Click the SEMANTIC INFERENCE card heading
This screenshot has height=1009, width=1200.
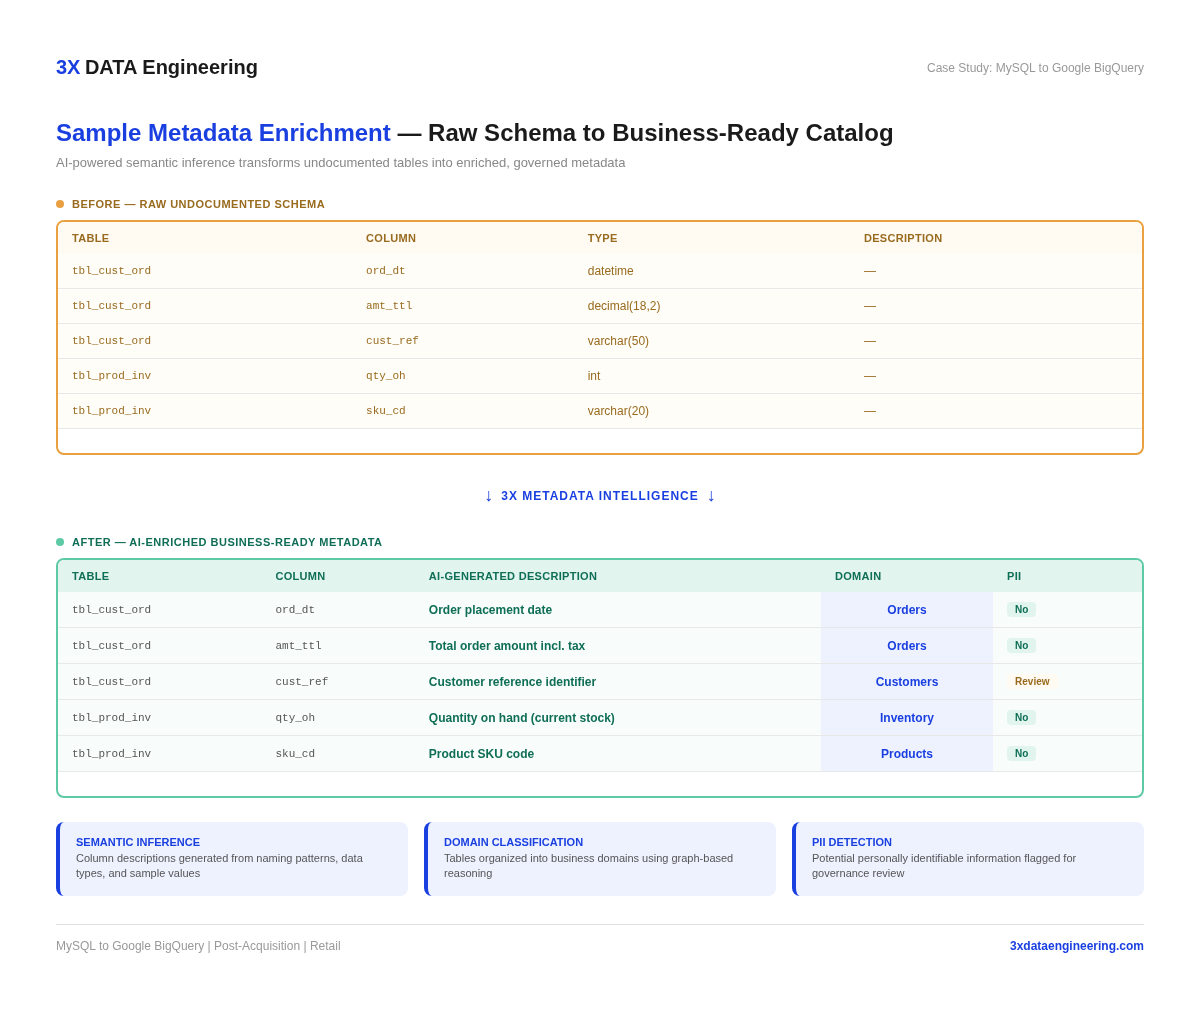point(138,842)
